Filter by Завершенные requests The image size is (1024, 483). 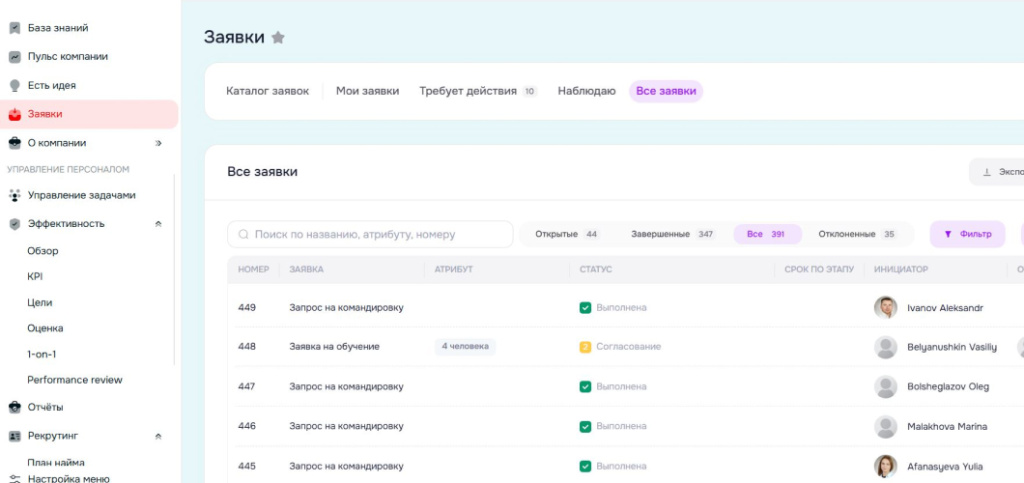point(673,234)
